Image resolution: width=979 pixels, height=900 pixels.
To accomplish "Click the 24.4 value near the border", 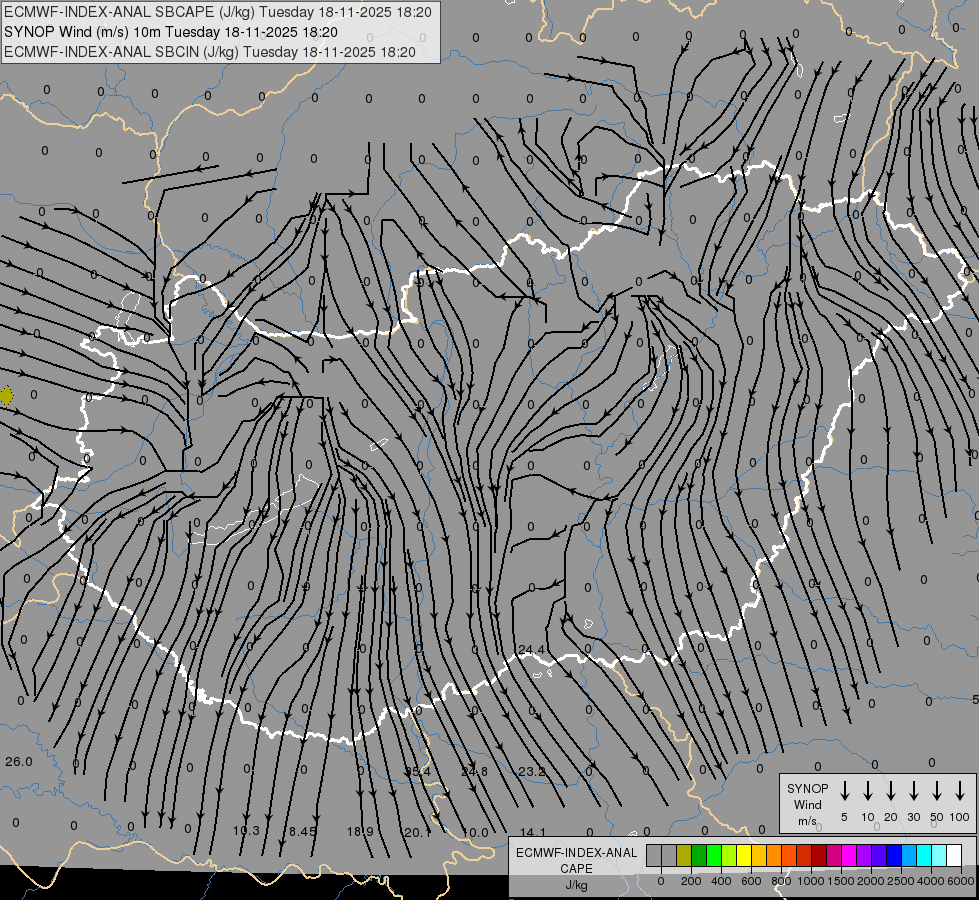I will click(x=531, y=650).
